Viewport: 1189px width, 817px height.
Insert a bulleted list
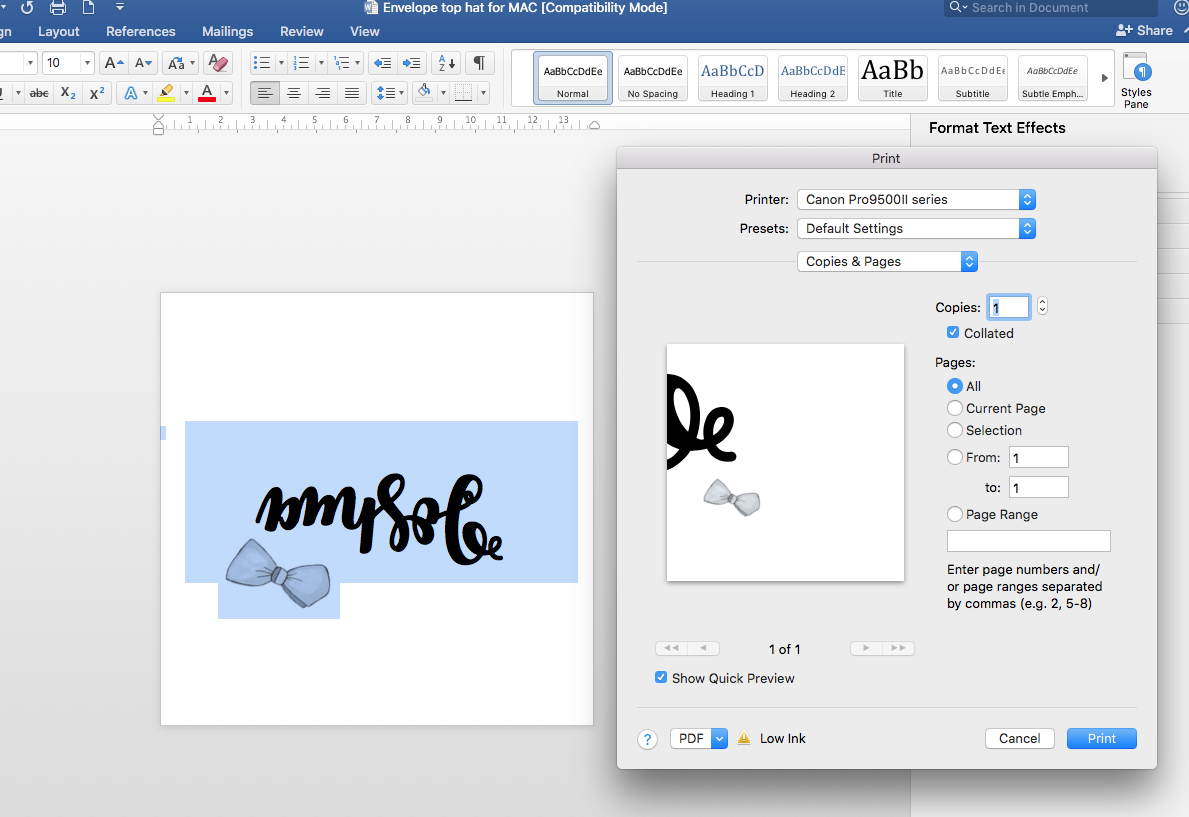tap(262, 63)
